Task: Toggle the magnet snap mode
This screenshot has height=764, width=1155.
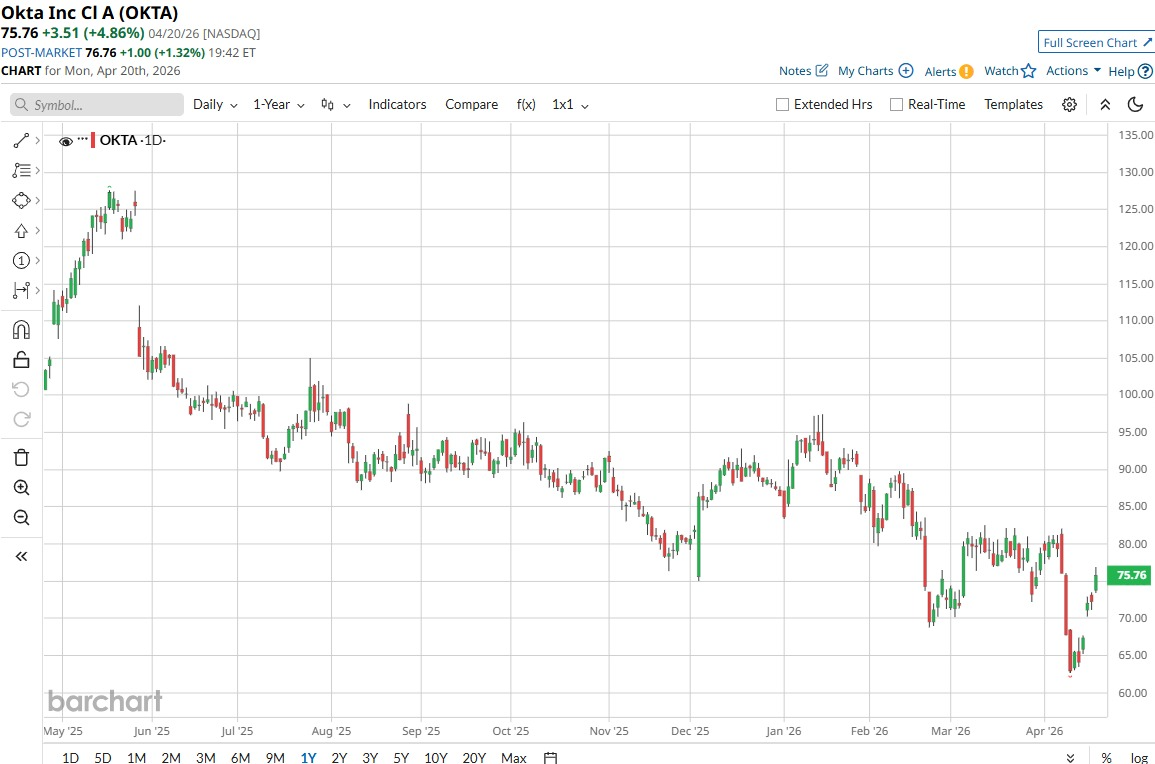Action: pyautogui.click(x=21, y=329)
